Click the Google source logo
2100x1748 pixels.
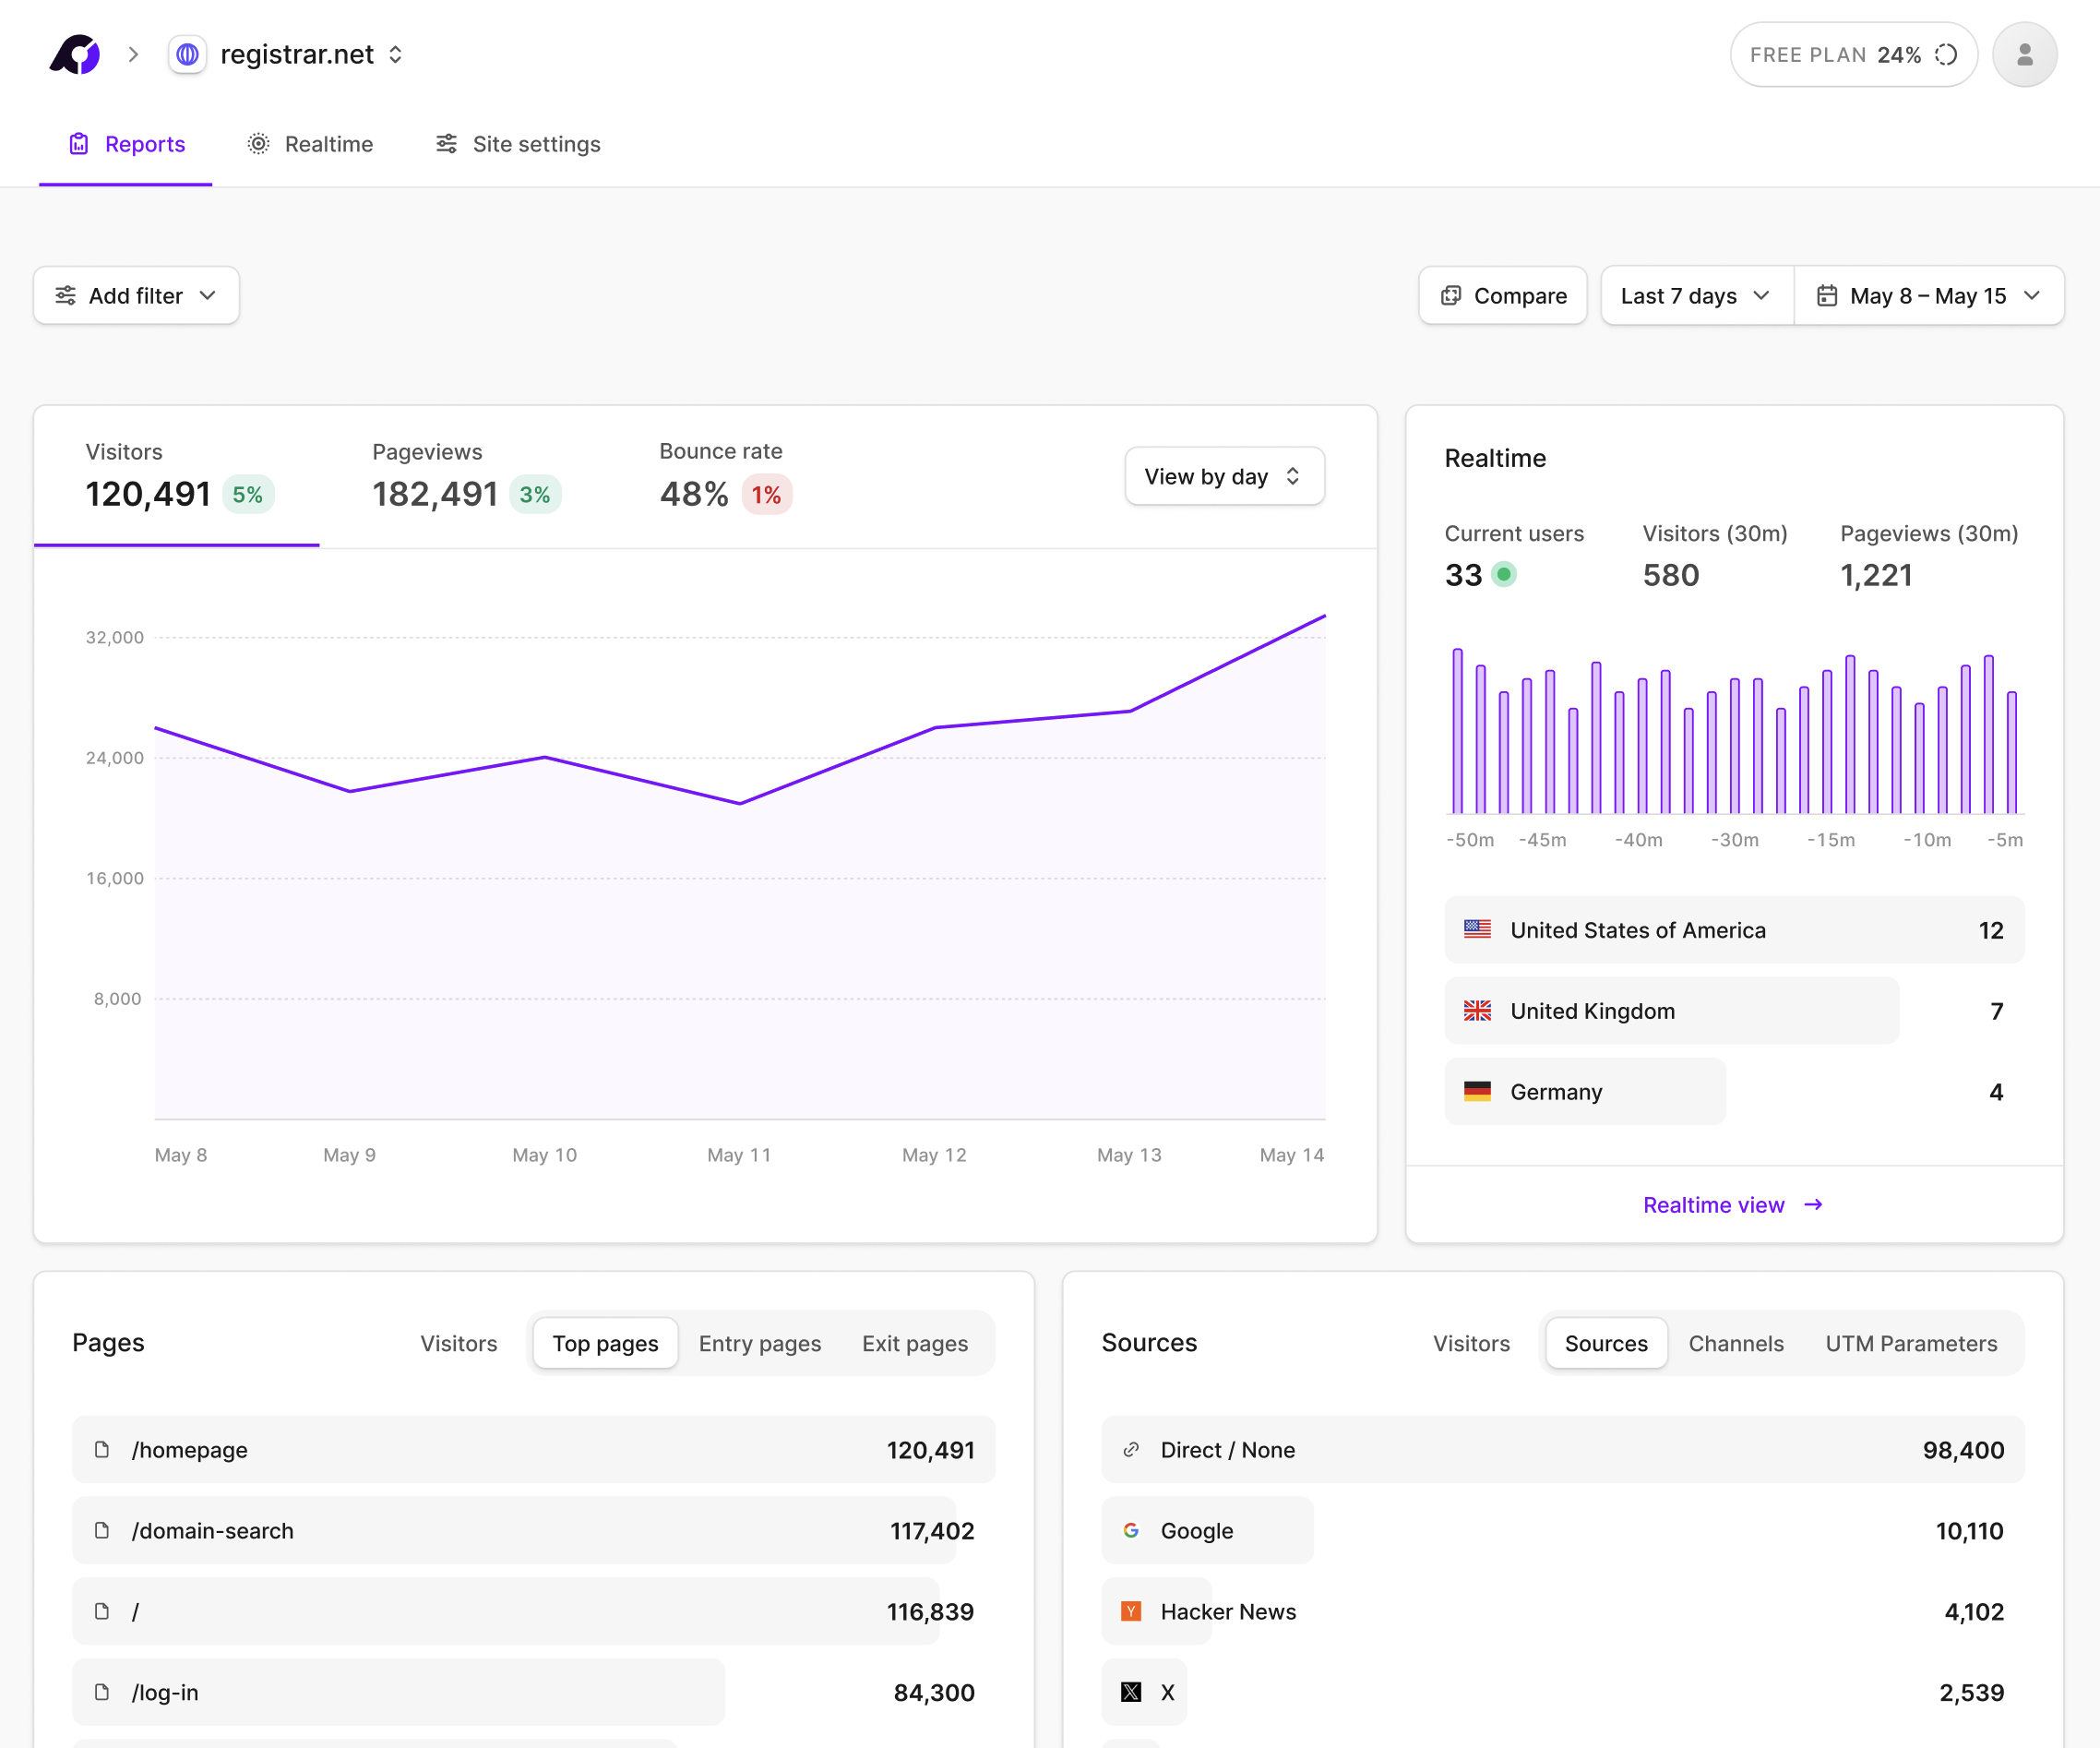click(x=1131, y=1530)
